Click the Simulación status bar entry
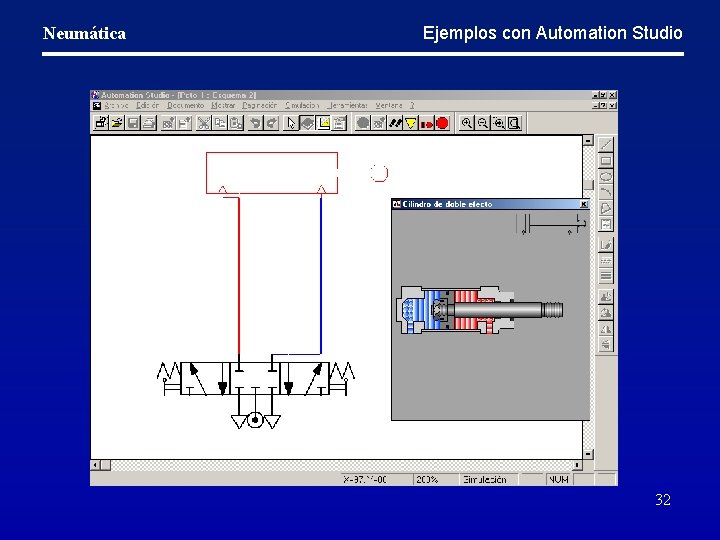Viewport: 720px width, 540px height. pos(489,479)
